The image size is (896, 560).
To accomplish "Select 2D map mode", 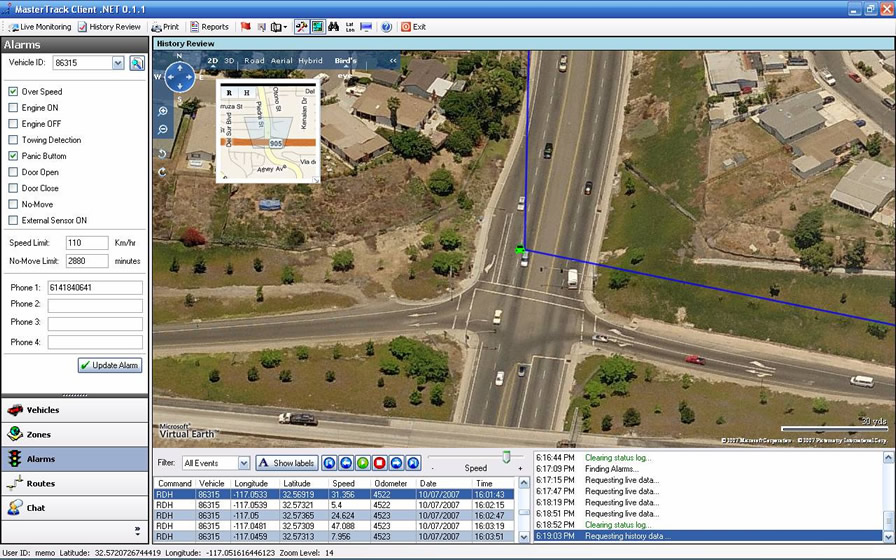I will click(213, 61).
